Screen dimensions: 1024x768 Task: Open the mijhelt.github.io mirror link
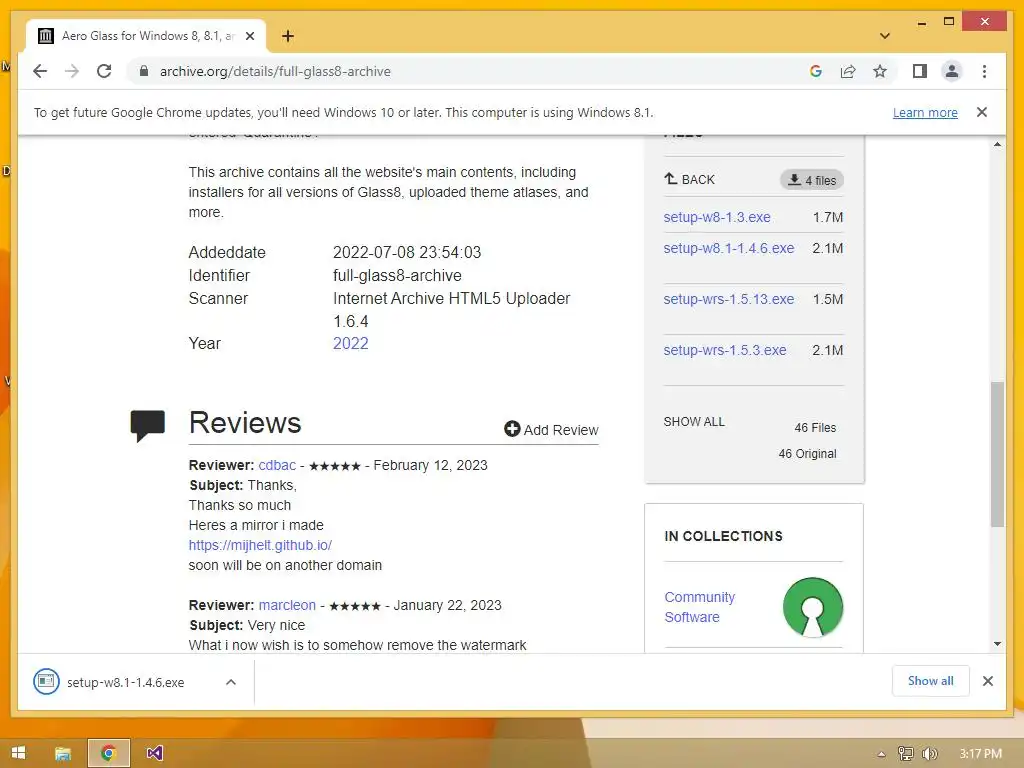260,545
